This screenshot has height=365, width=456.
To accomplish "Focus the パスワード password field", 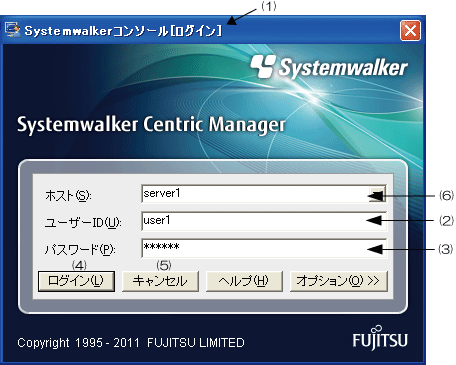I will coord(264,248).
